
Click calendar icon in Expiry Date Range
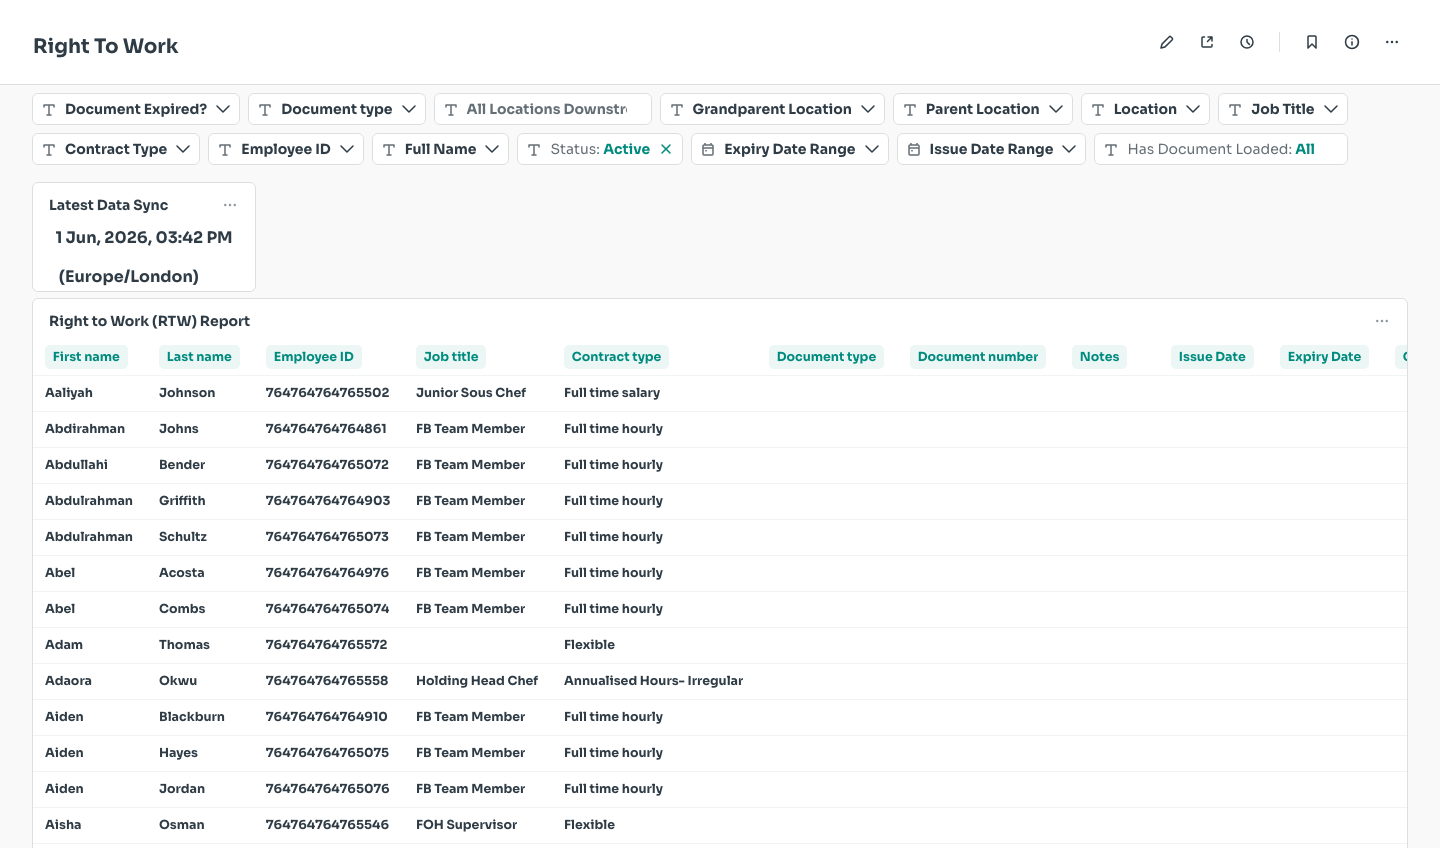(708, 149)
